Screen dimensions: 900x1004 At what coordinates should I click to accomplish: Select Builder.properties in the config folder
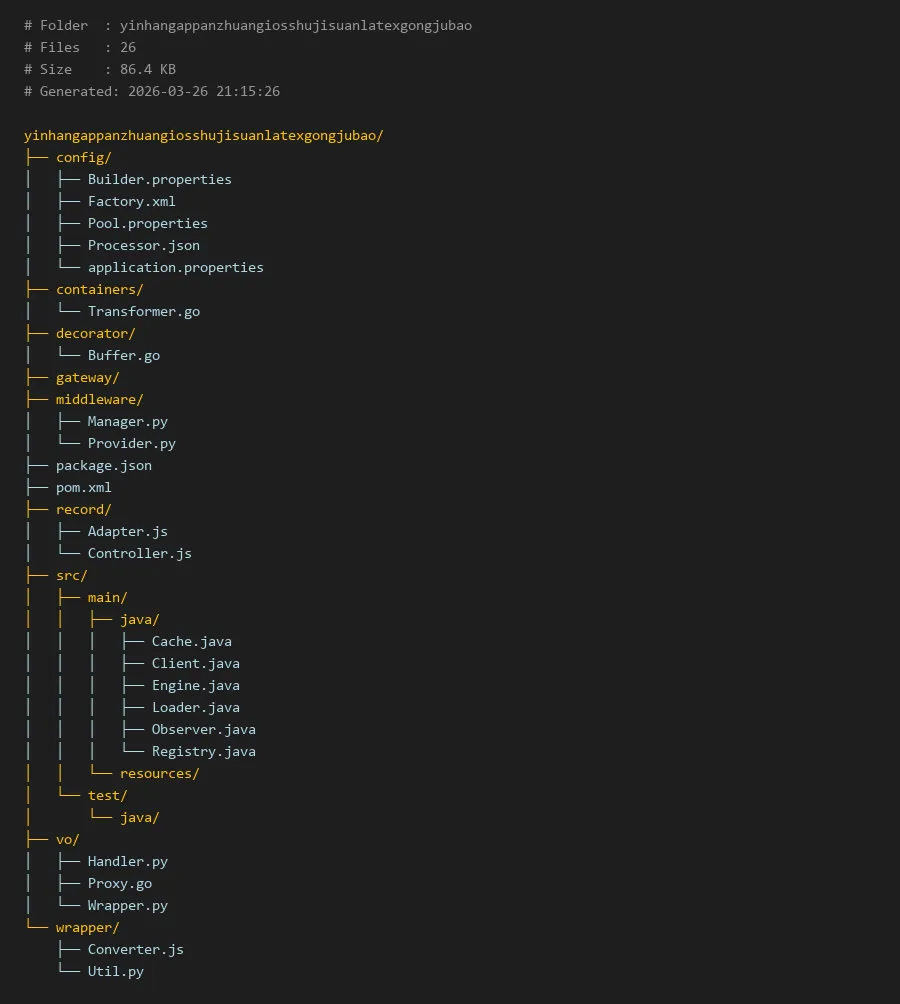pyautogui.click(x=159, y=179)
